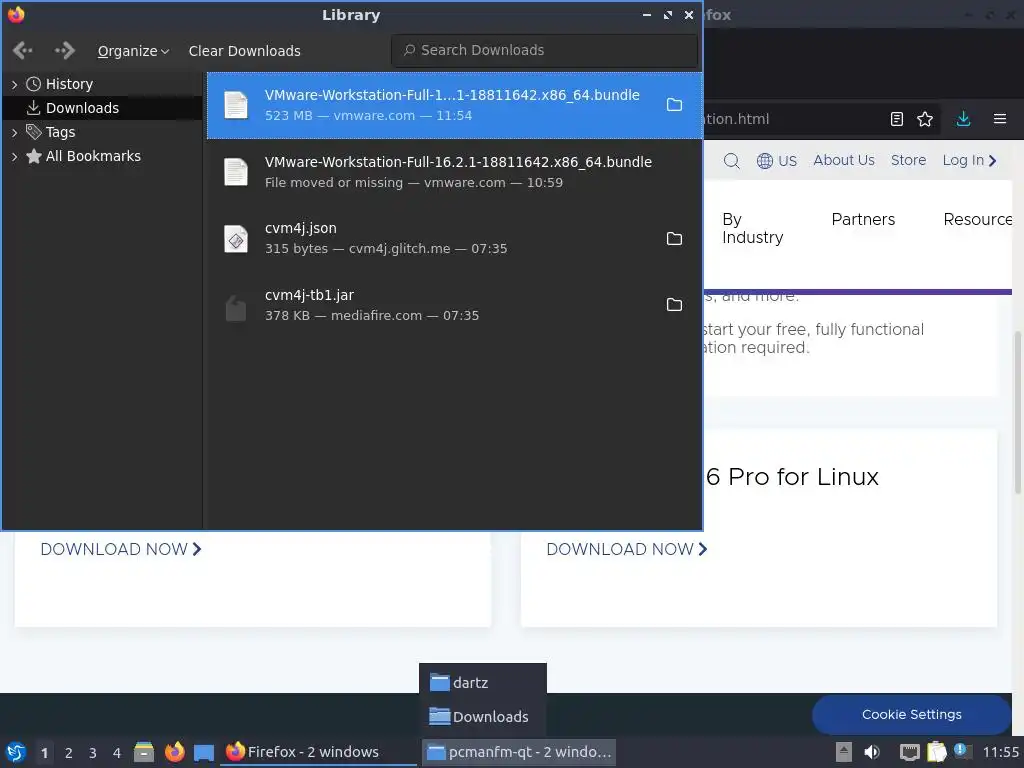Click left DOWNLOAD NOW link
This screenshot has height=768, width=1024.
point(121,549)
